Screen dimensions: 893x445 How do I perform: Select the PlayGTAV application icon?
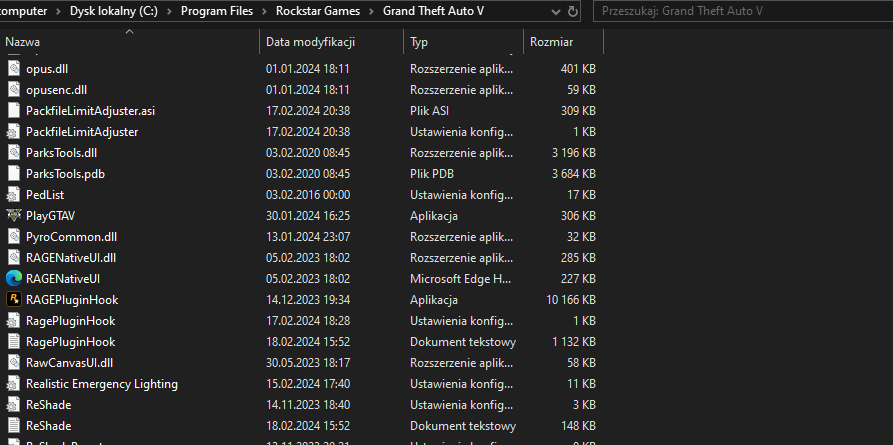tap(14, 215)
